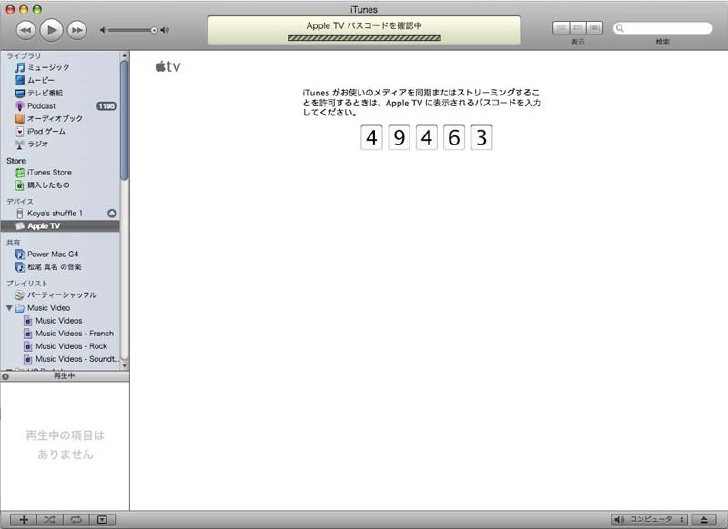Open the コンピュータ speaker dropdown

[x=649, y=520]
